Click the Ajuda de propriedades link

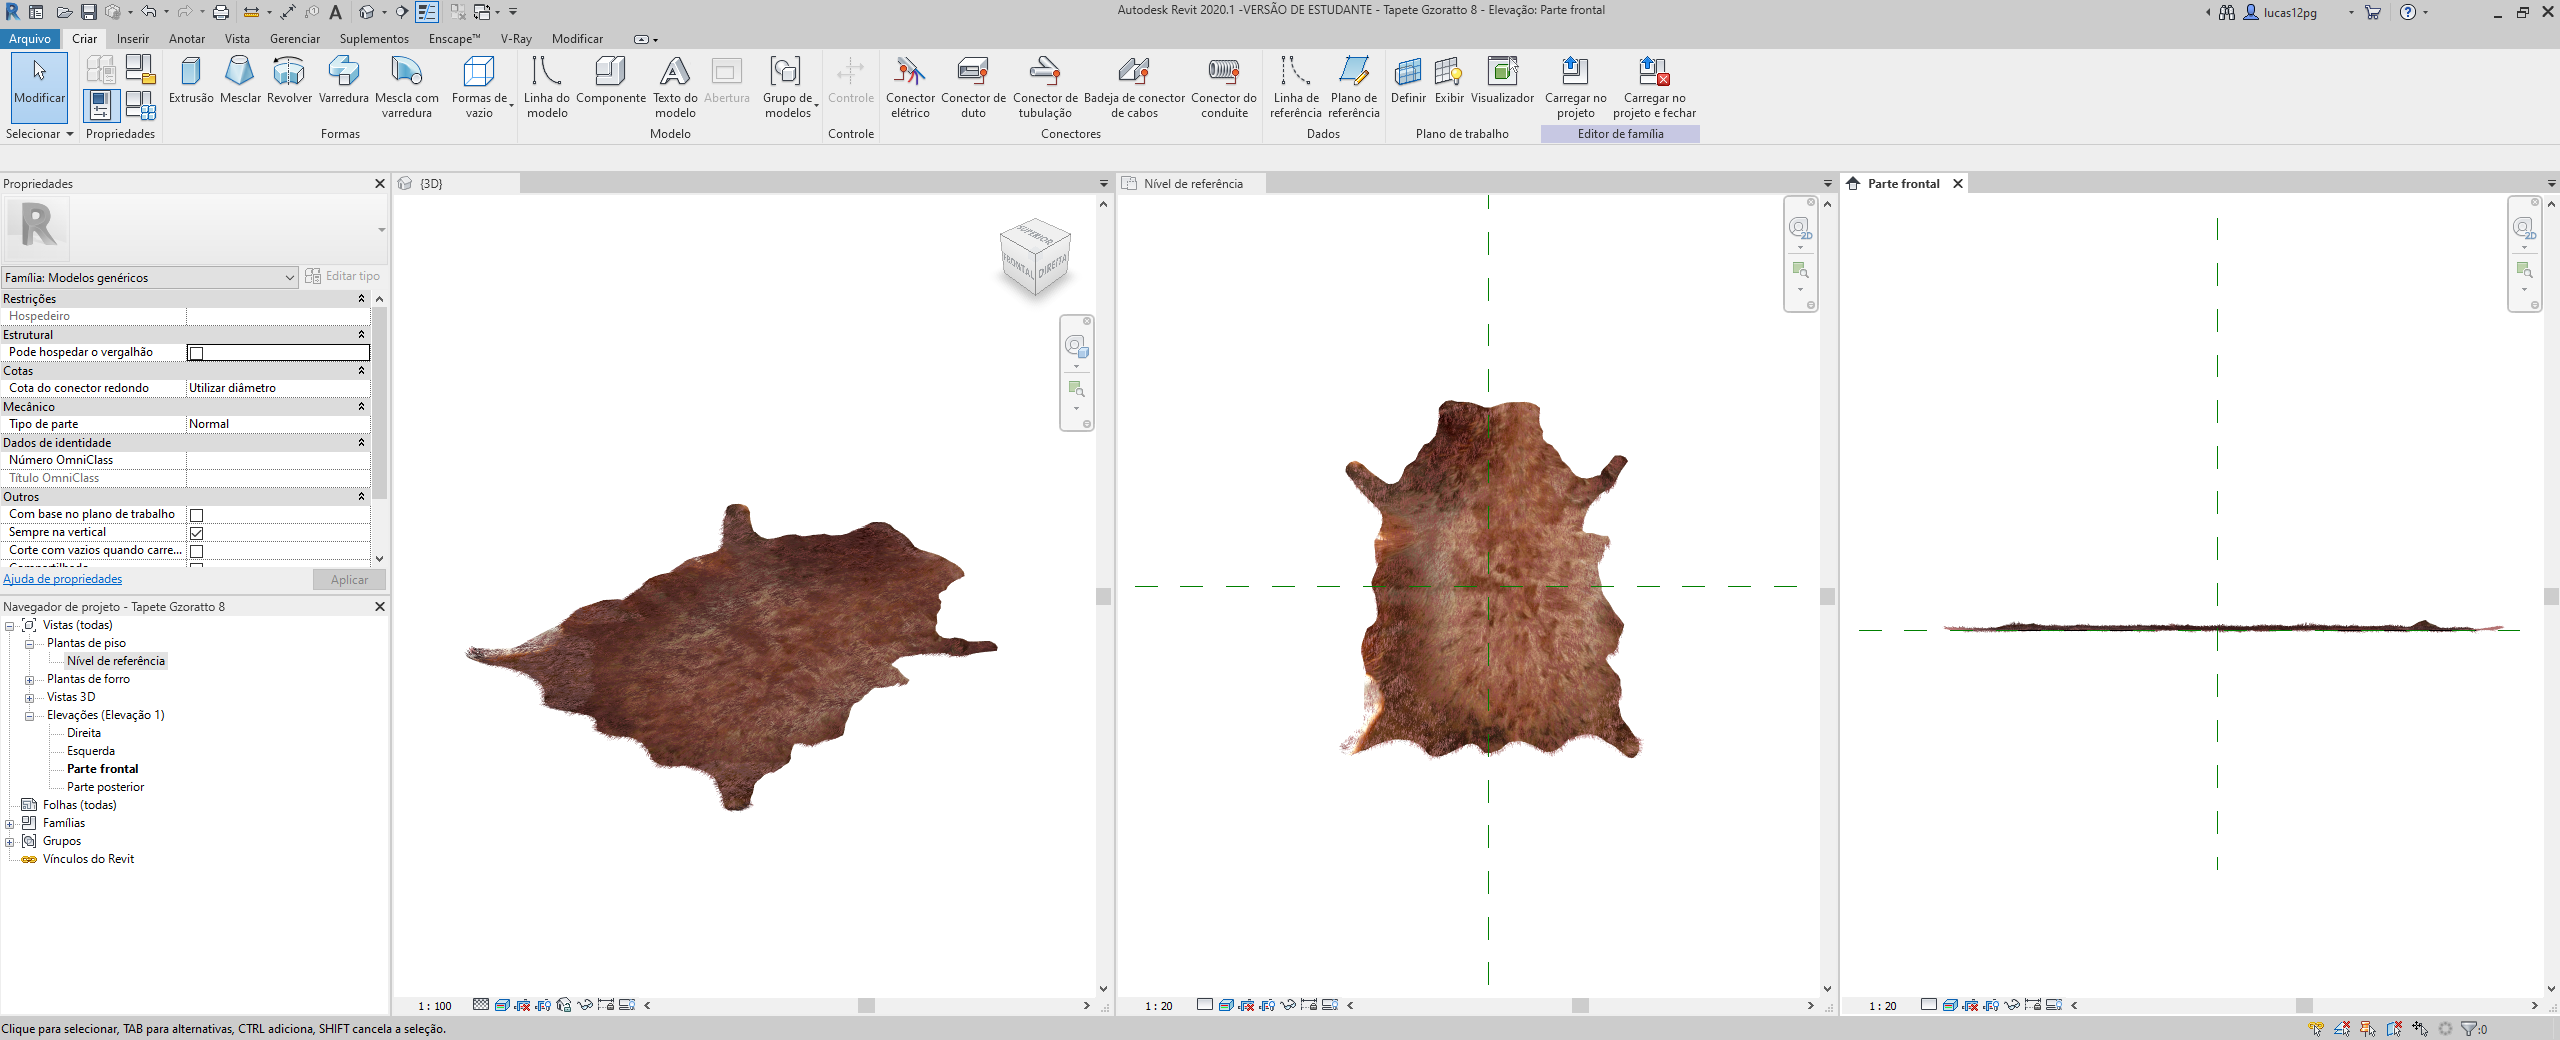pyautogui.click(x=62, y=579)
